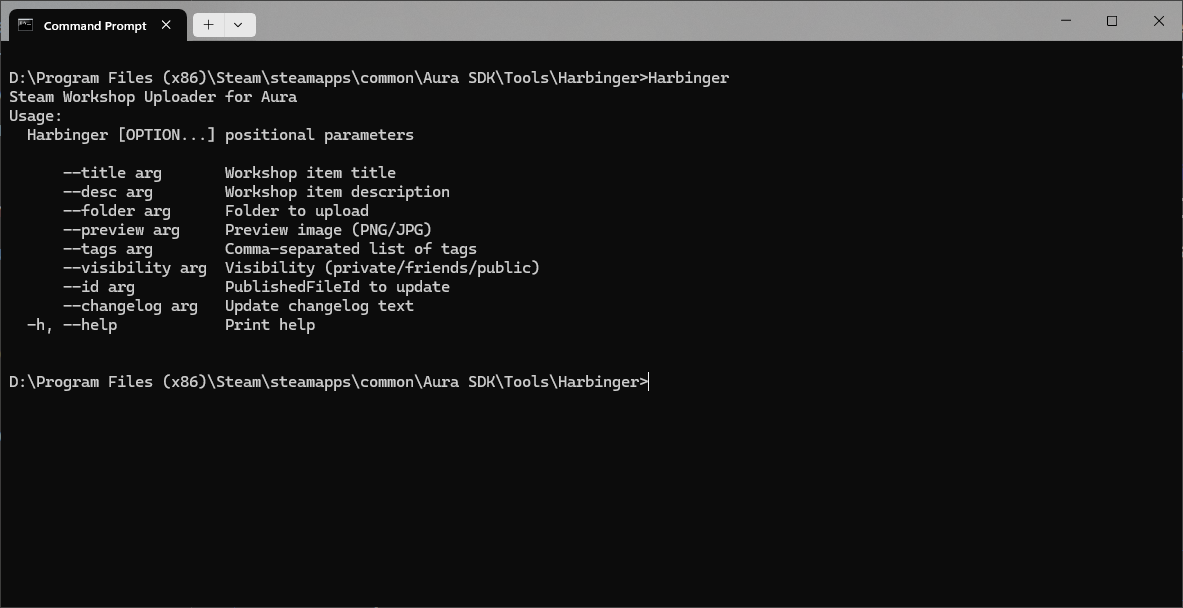Screen dimensions: 1183x608
Task: Click the 'Comma-separated list of tags' text
Action: pos(351,249)
